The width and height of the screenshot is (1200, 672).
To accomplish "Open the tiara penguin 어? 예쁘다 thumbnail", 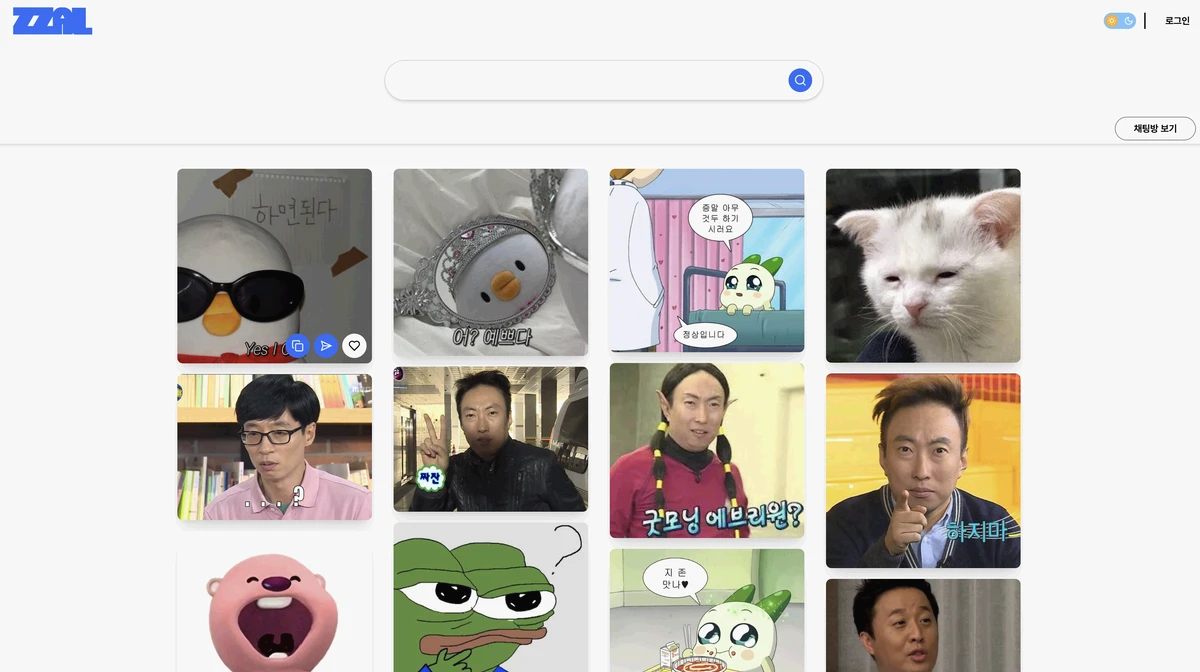I will (491, 262).
